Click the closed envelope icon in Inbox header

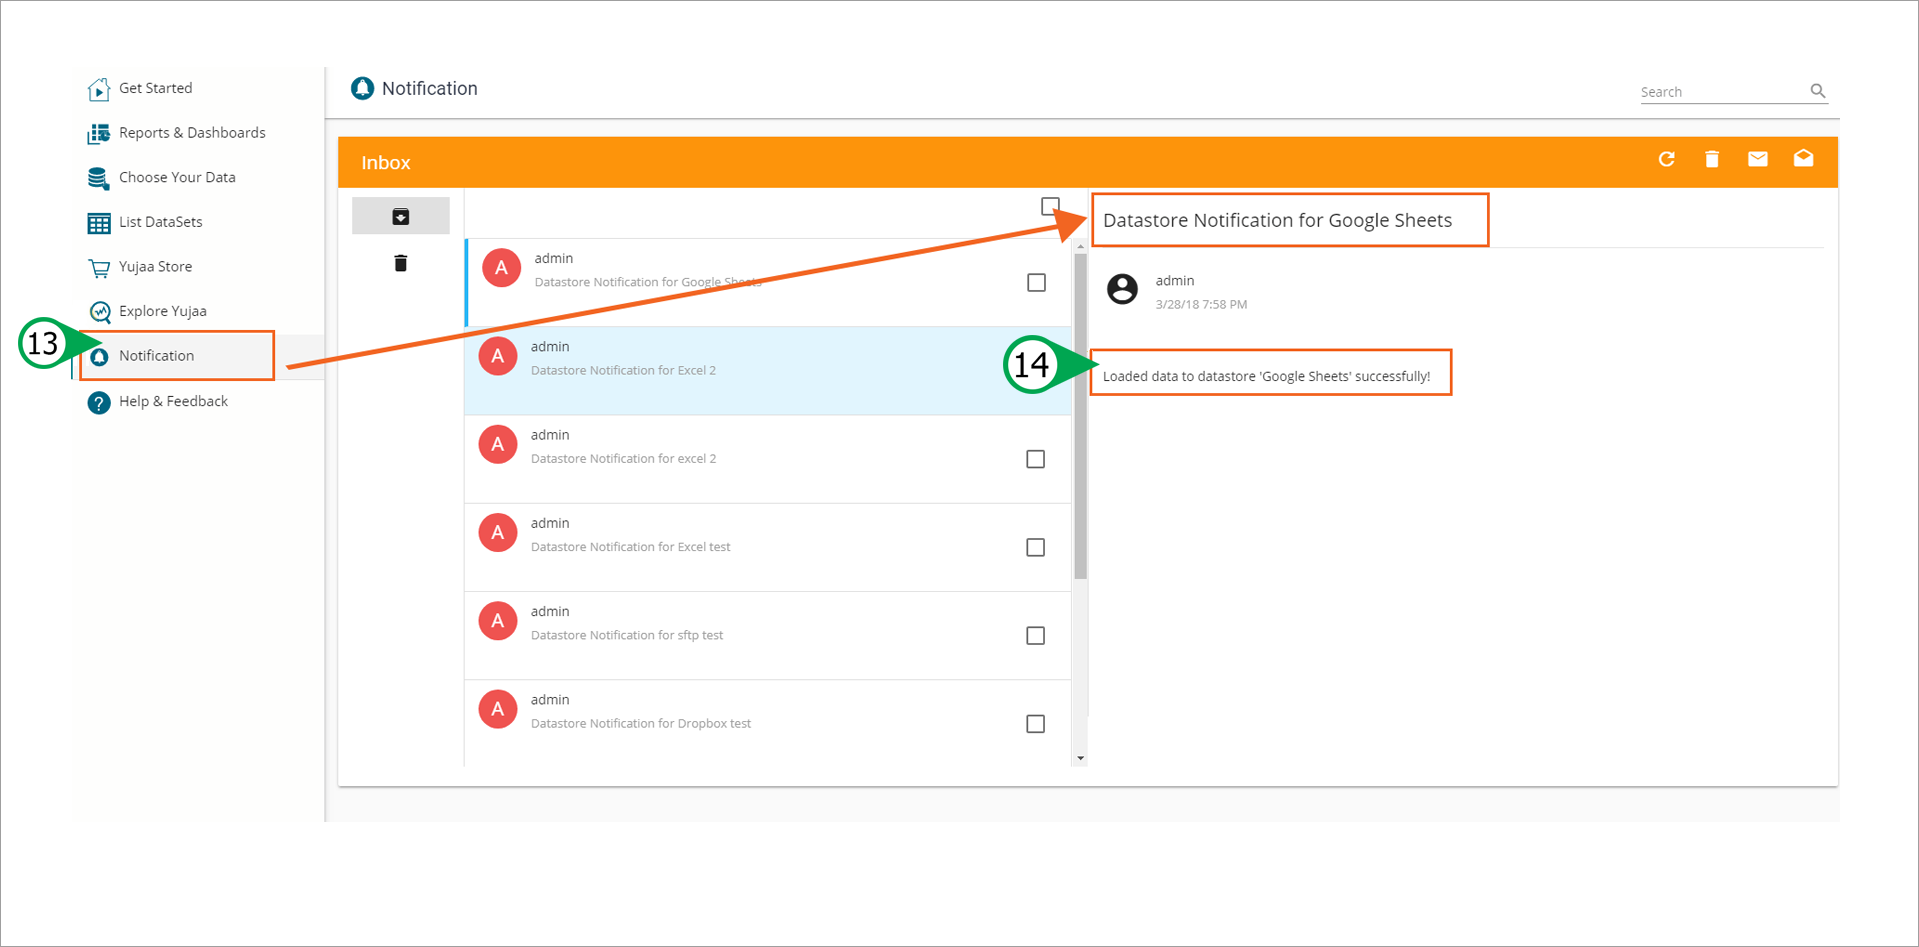(1757, 160)
